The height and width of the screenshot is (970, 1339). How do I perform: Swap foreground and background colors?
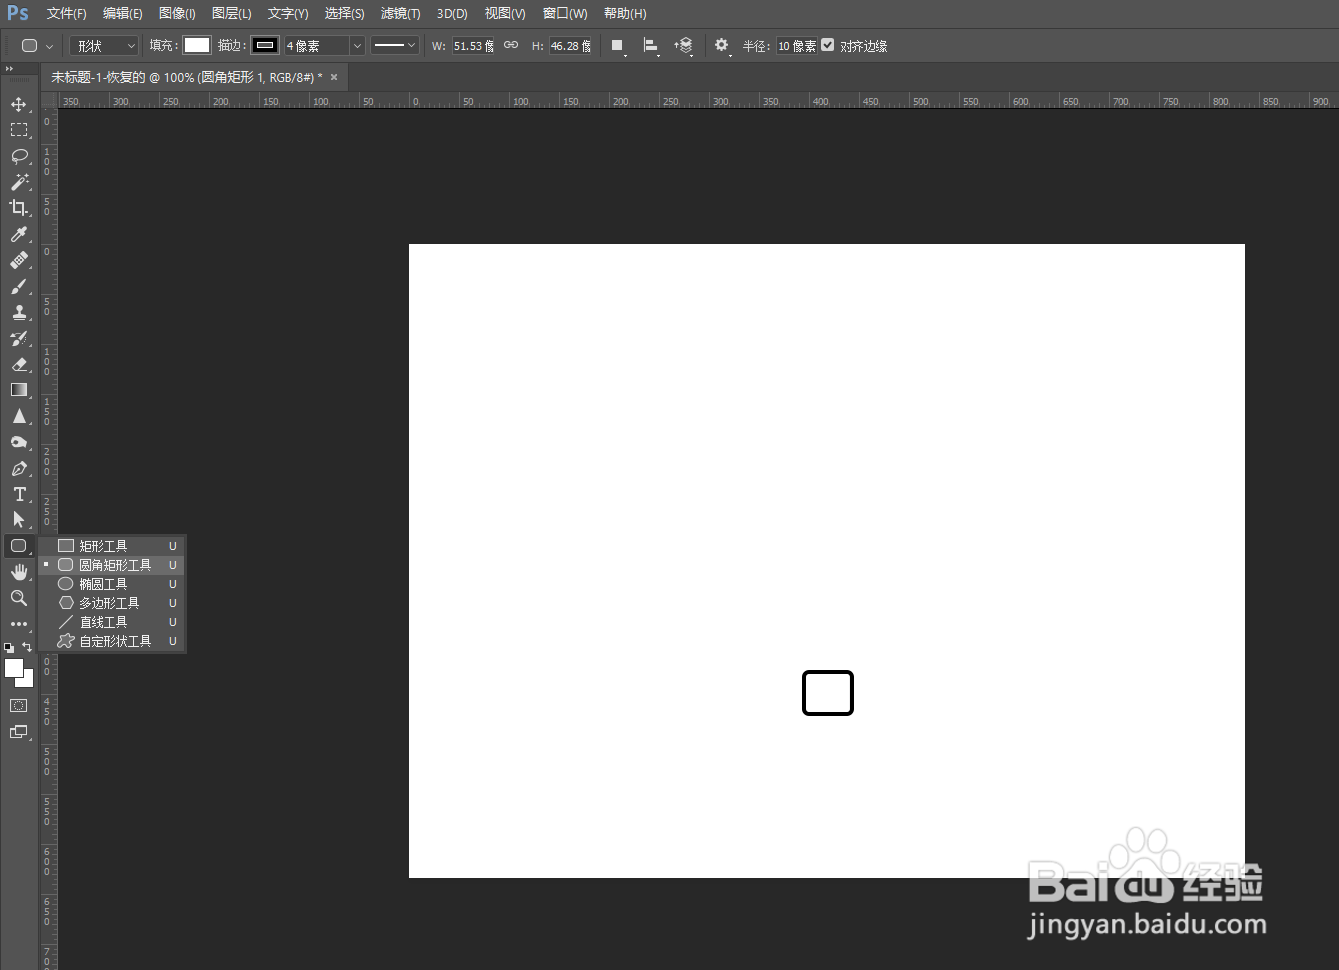(27, 647)
